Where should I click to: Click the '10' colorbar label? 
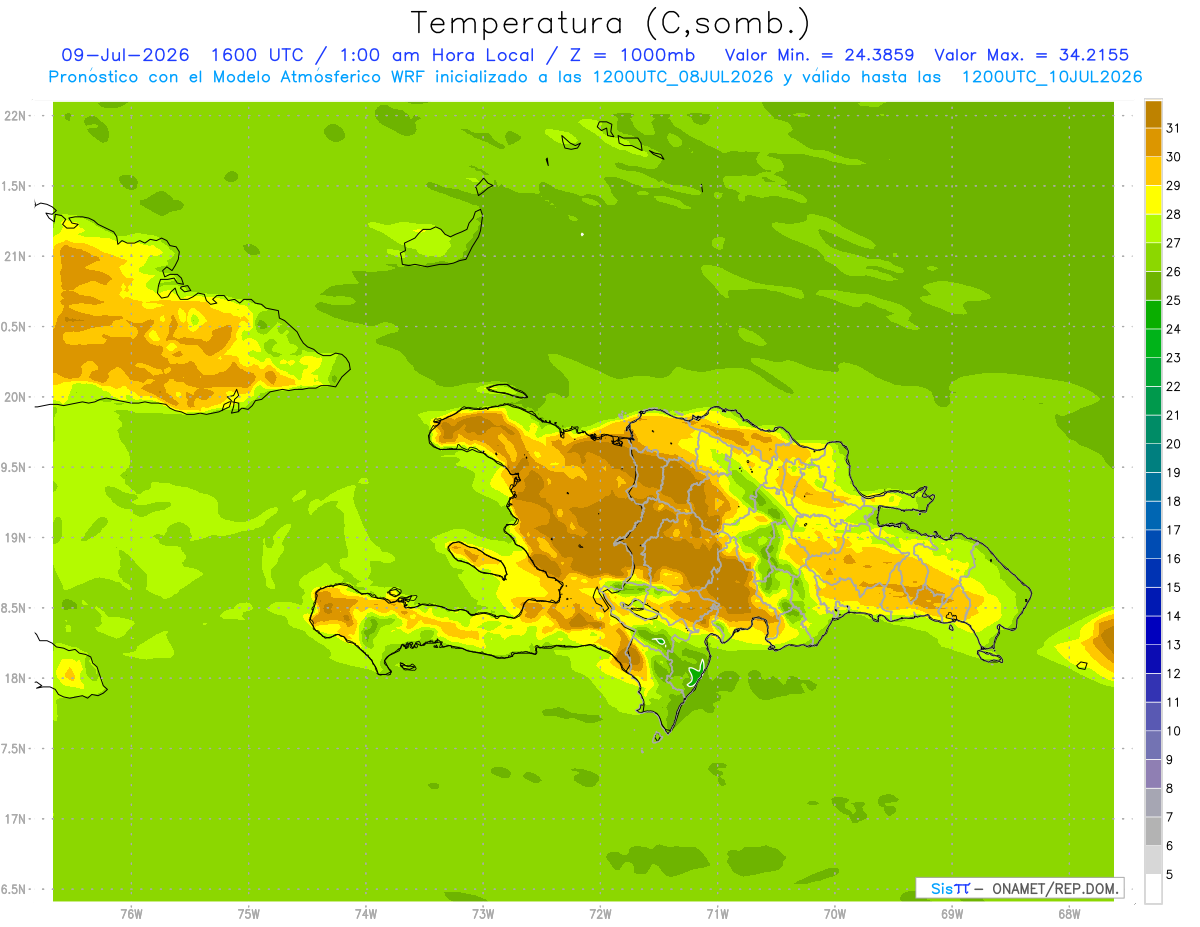[1173, 731]
